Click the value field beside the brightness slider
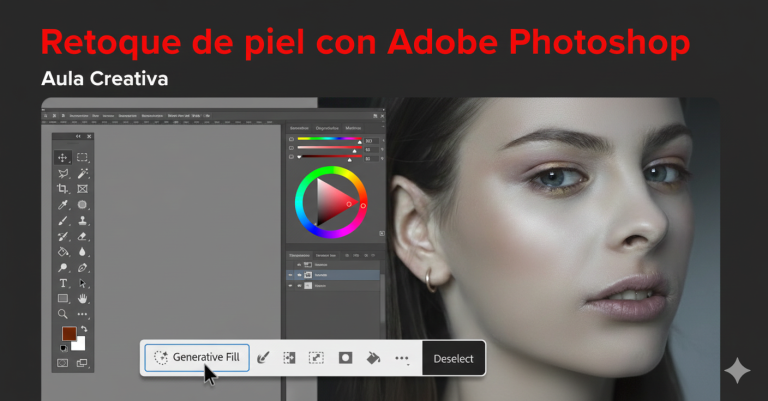Screen dimensions: 768x401 coord(371,158)
